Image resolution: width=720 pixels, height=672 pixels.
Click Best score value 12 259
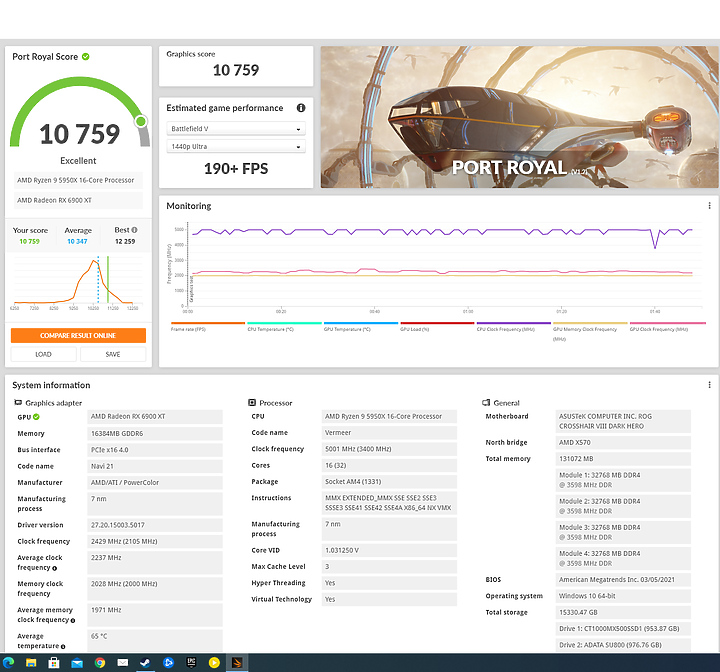tap(125, 241)
